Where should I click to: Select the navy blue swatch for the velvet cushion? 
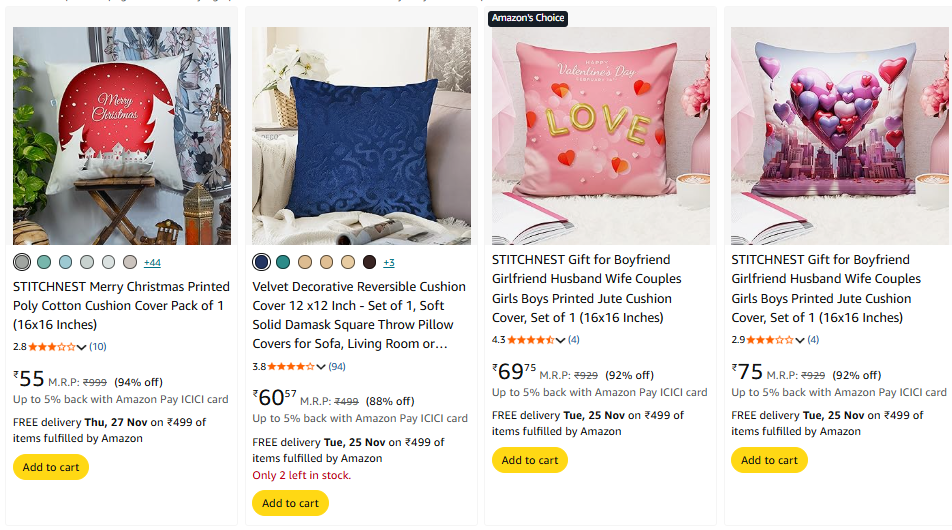pos(261,262)
